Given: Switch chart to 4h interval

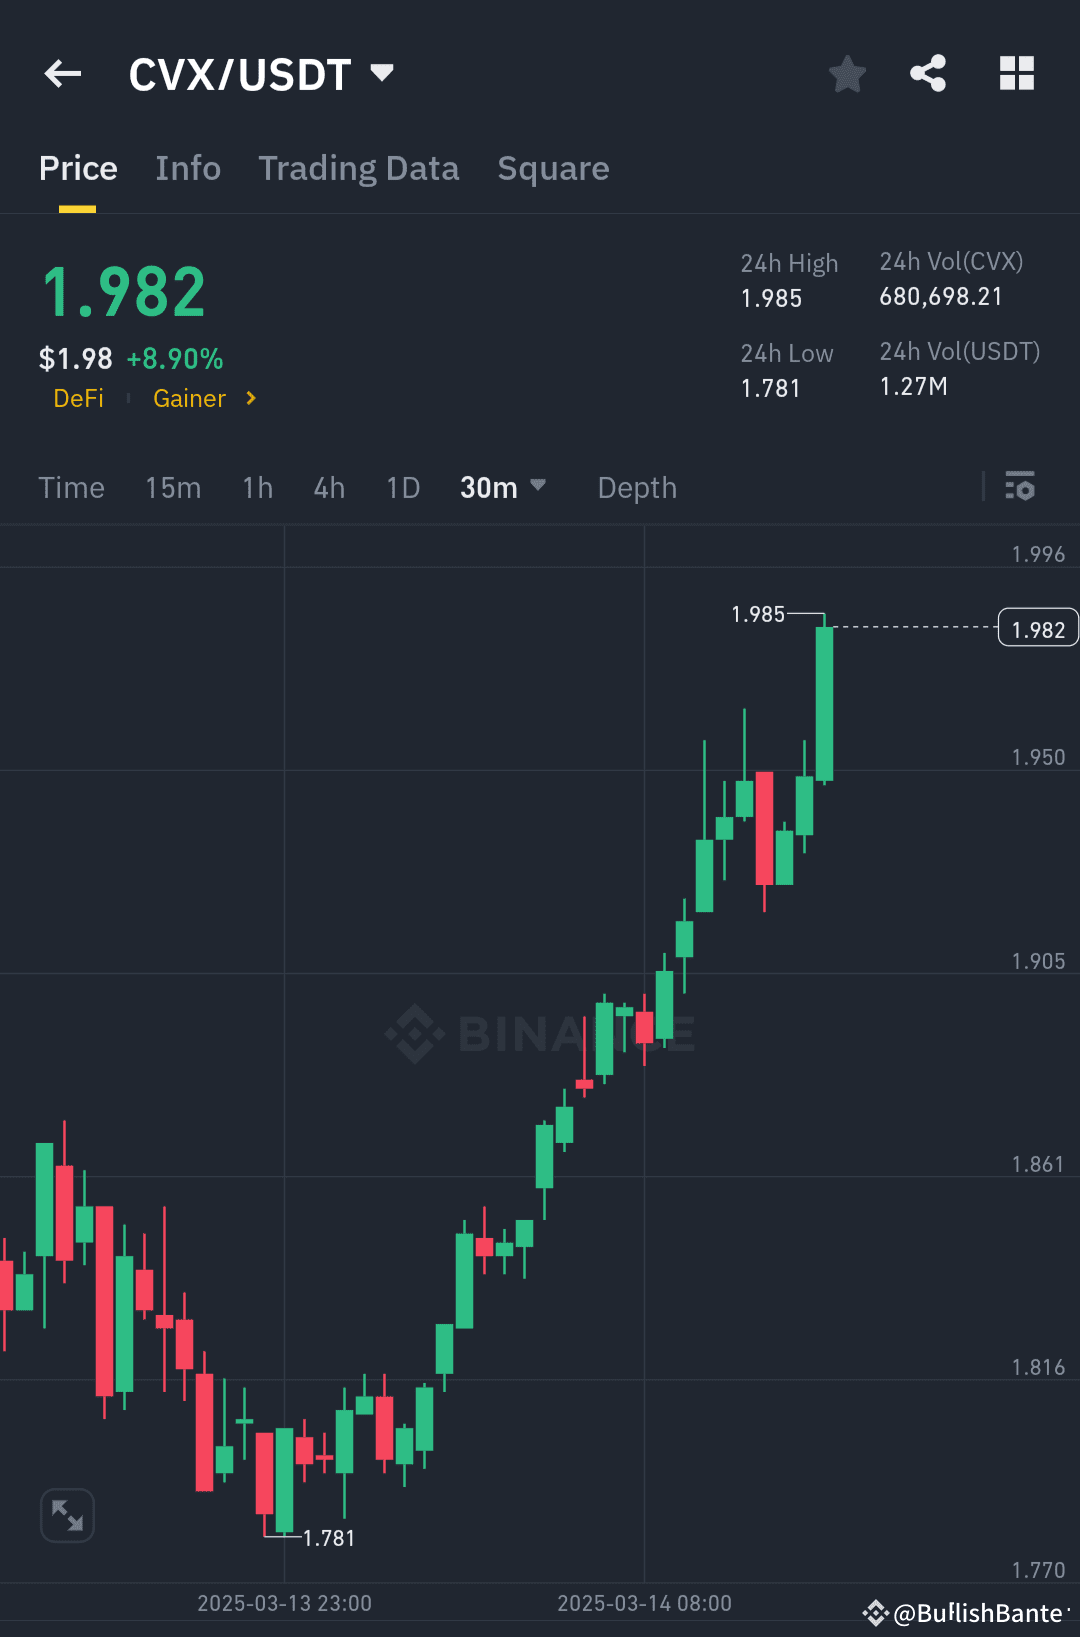Looking at the screenshot, I should tap(327, 487).
